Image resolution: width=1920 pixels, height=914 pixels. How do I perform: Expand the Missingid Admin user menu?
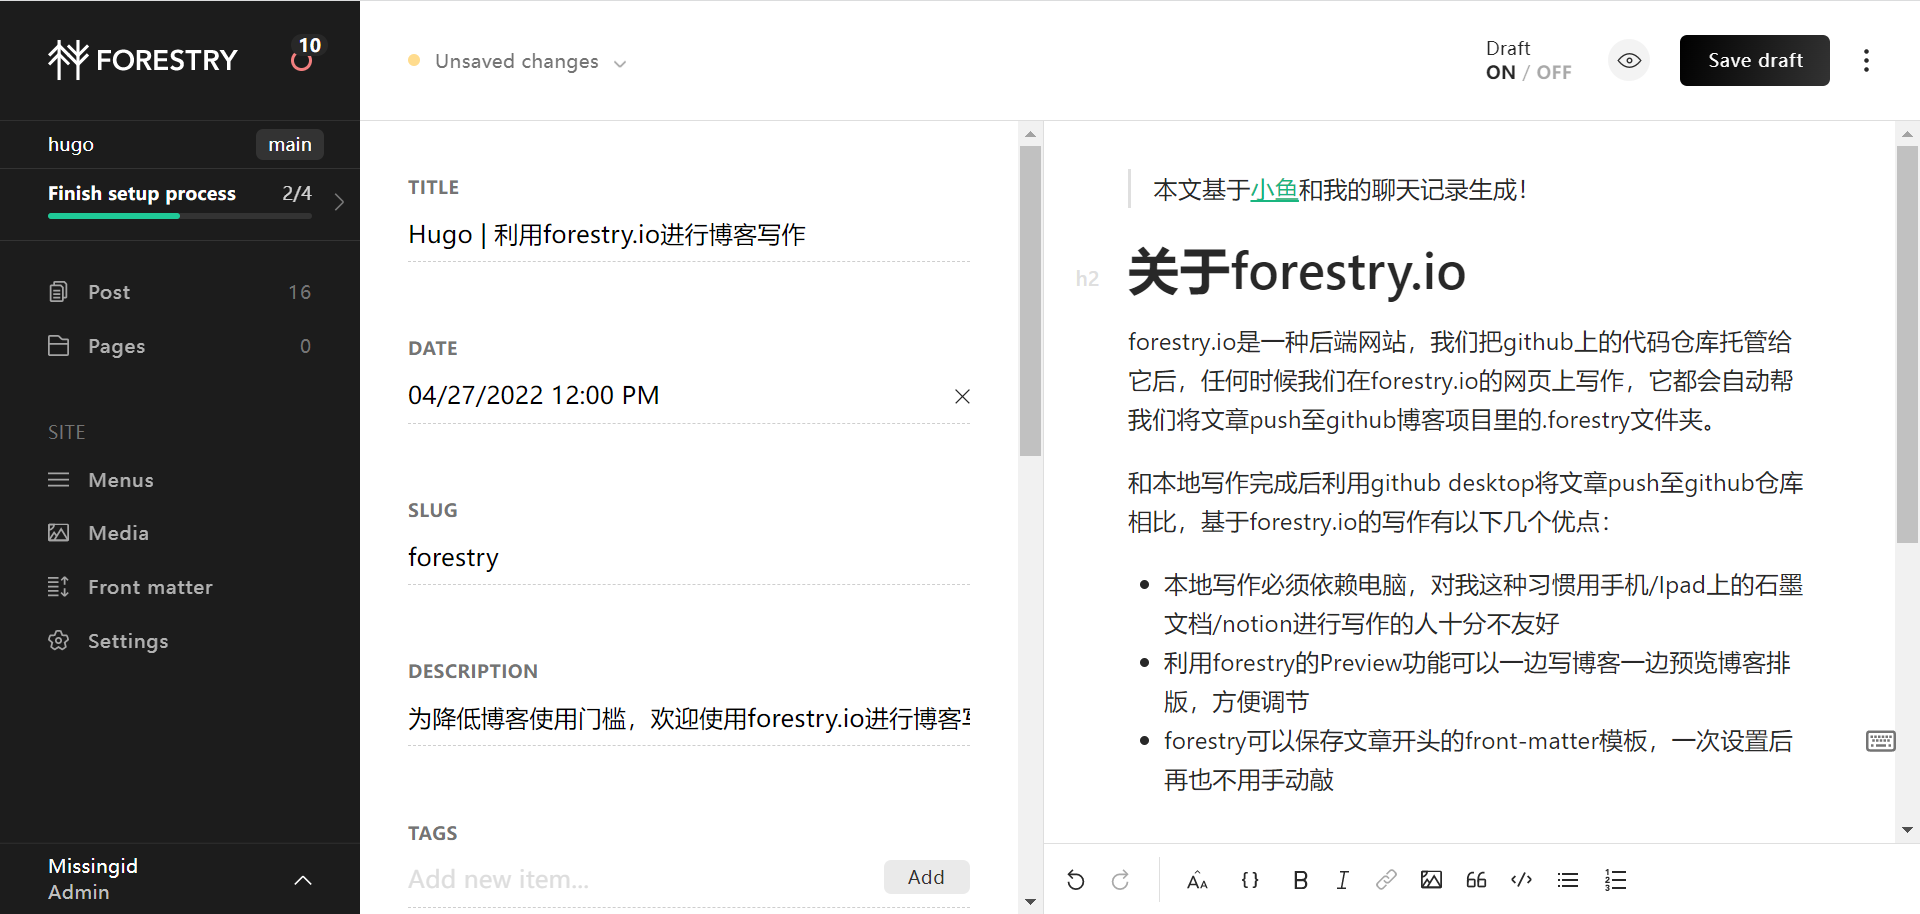click(x=303, y=880)
